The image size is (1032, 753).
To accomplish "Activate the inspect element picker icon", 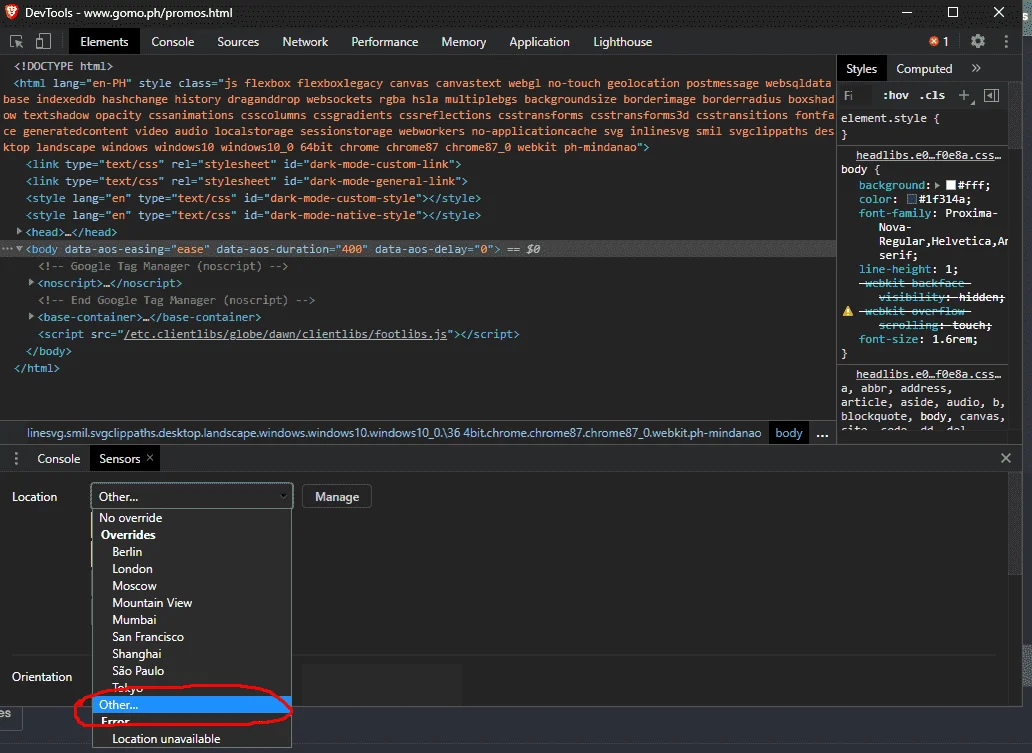I will [x=16, y=41].
